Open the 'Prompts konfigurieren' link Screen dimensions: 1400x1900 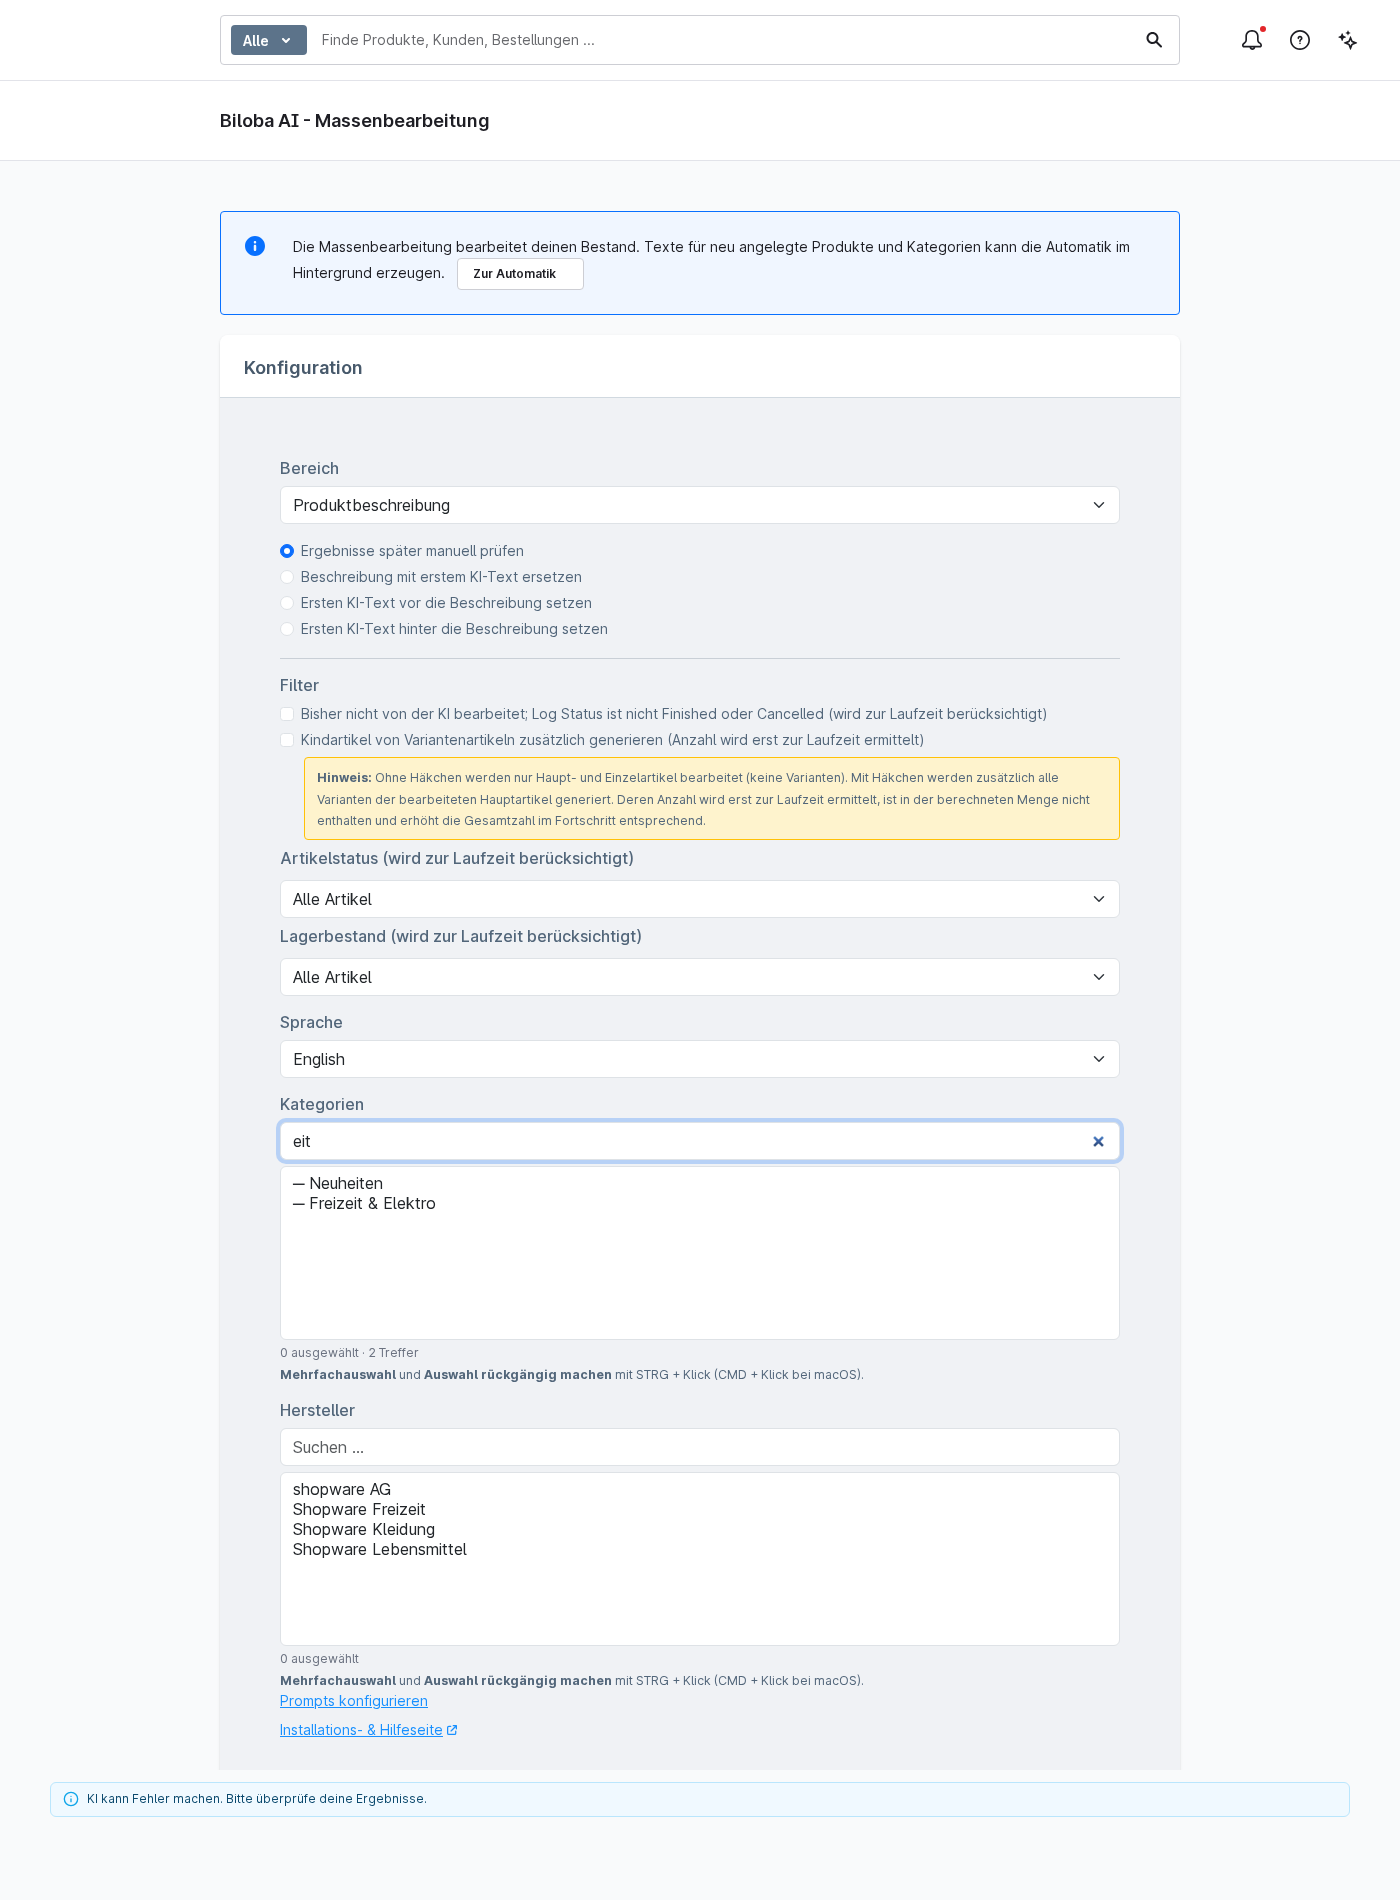pos(354,1701)
